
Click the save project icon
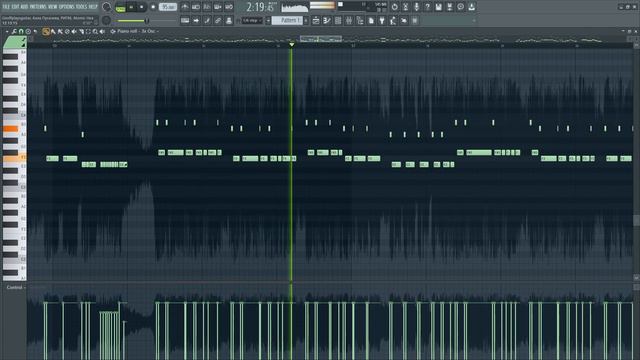coord(438,7)
